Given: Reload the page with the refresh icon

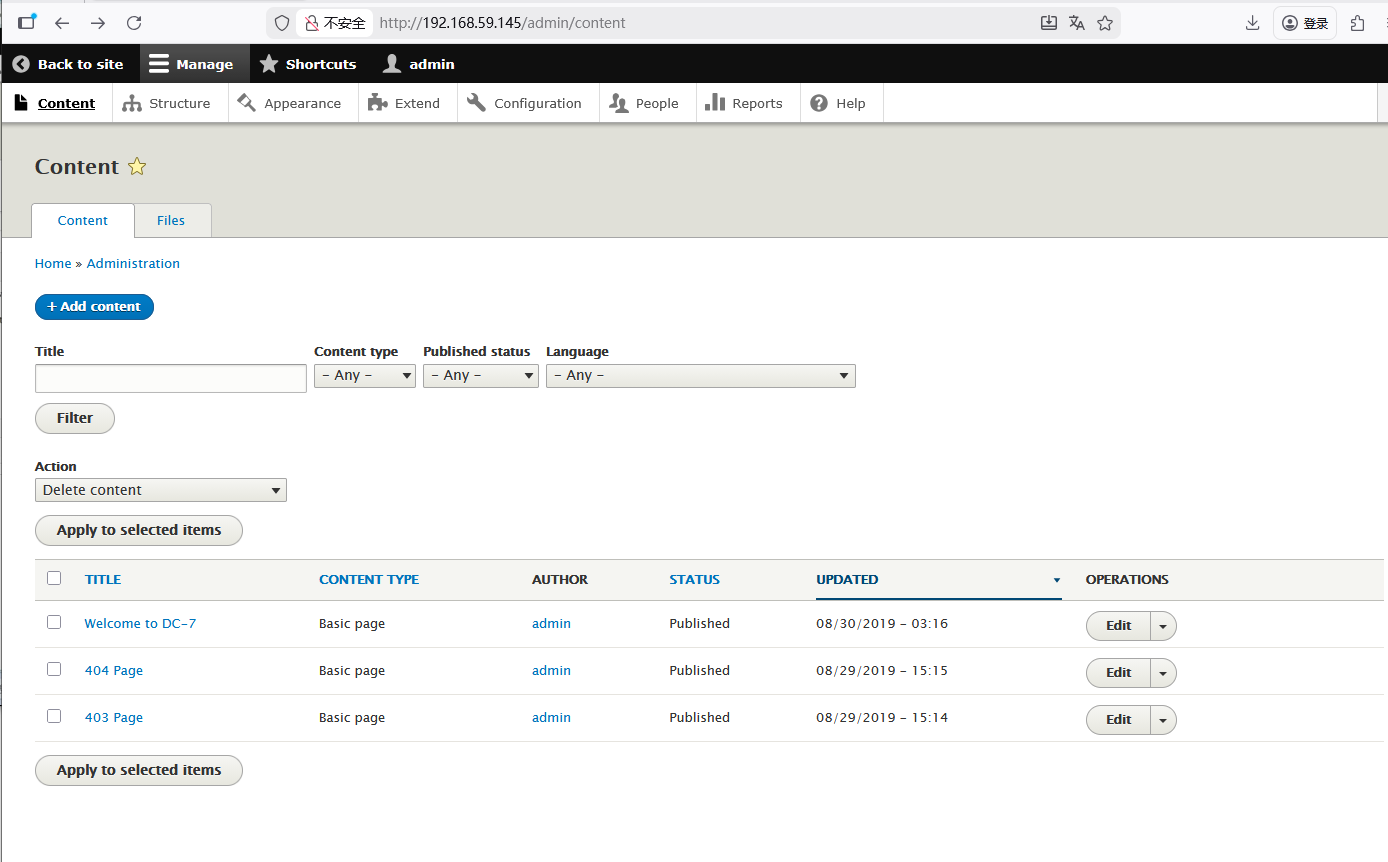Looking at the screenshot, I should (x=134, y=23).
